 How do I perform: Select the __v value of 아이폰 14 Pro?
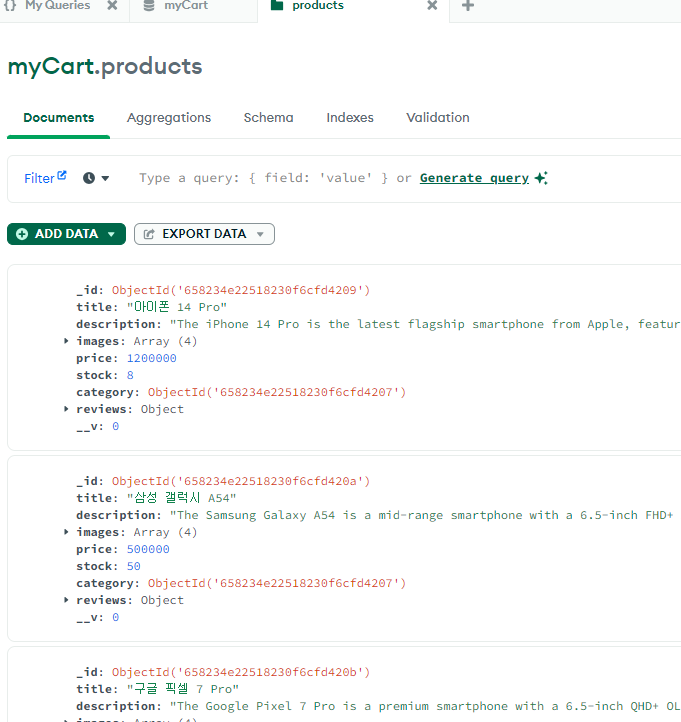pyautogui.click(x=116, y=426)
